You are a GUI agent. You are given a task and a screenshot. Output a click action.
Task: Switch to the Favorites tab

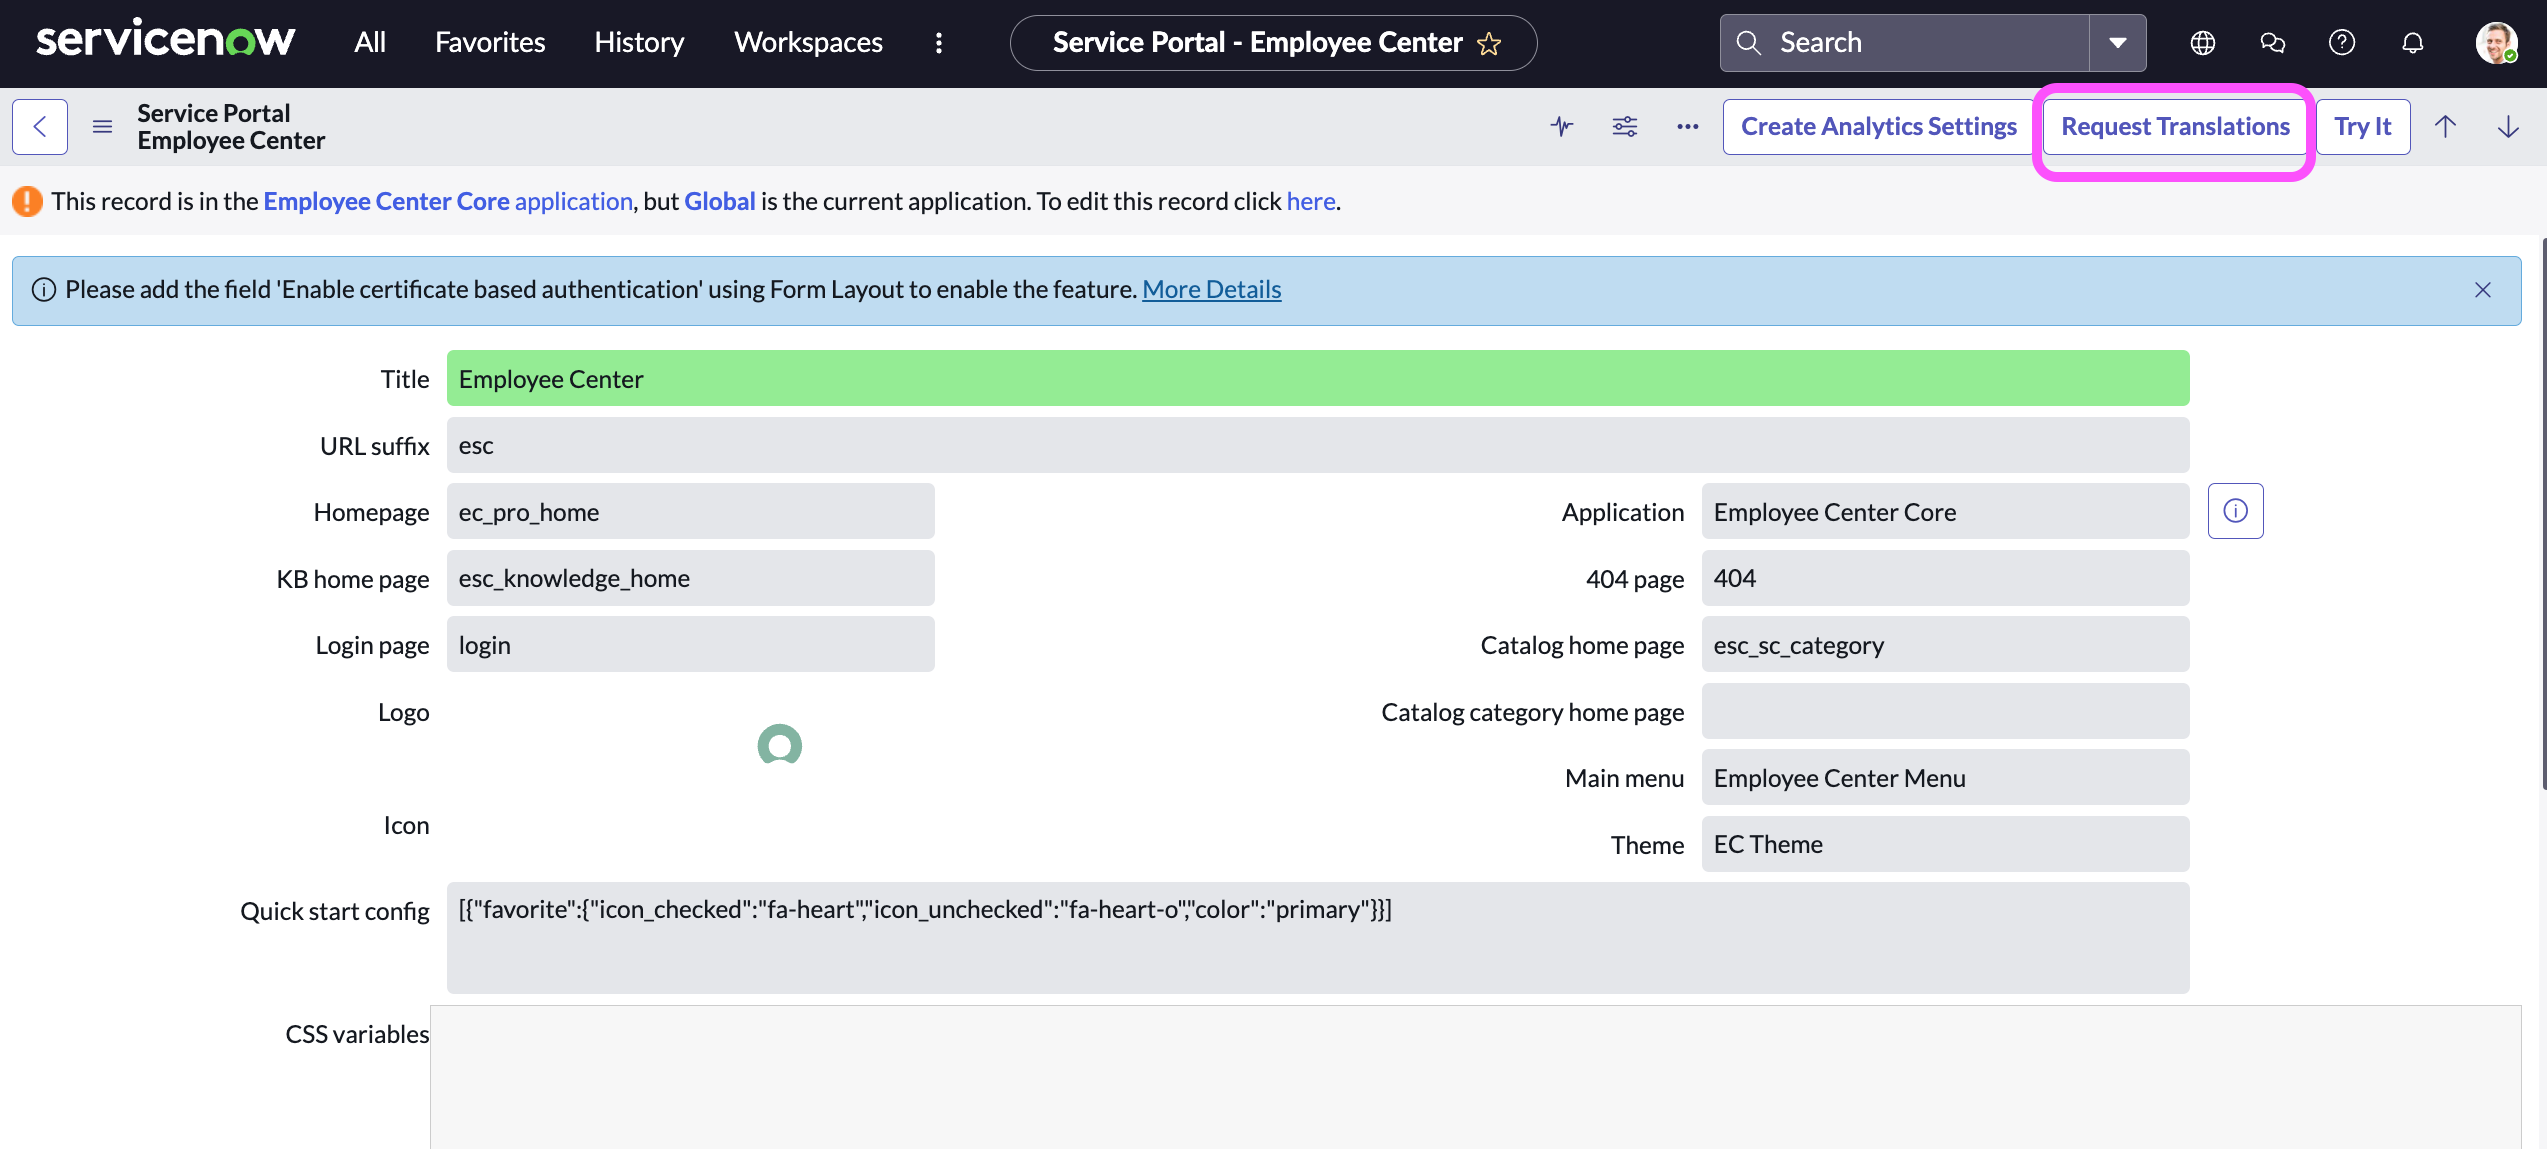pos(489,42)
